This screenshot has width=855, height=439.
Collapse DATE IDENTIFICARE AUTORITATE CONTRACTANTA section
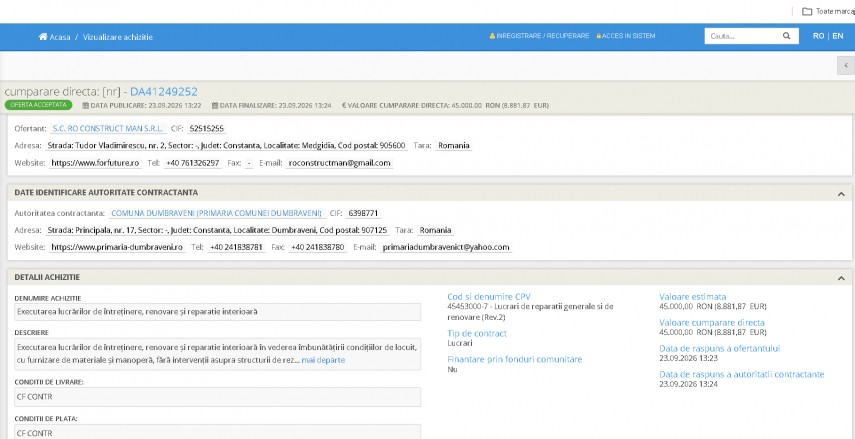[841, 194]
